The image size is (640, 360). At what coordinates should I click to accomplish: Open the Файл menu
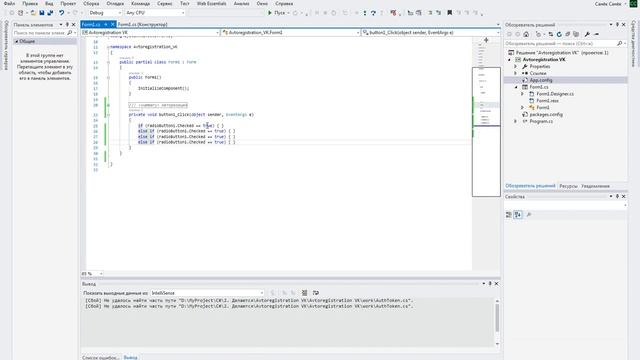(x=9, y=4)
